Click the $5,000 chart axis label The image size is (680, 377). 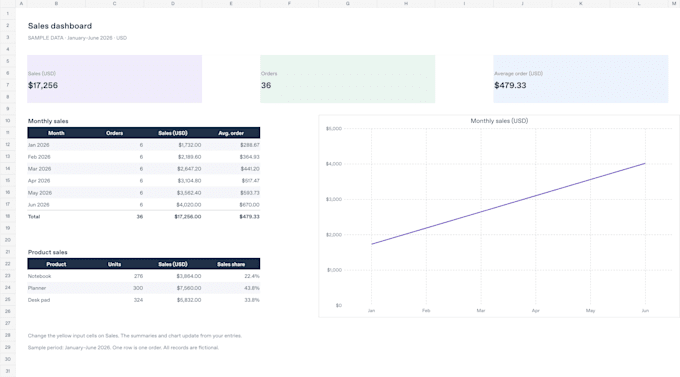pyautogui.click(x=333, y=129)
